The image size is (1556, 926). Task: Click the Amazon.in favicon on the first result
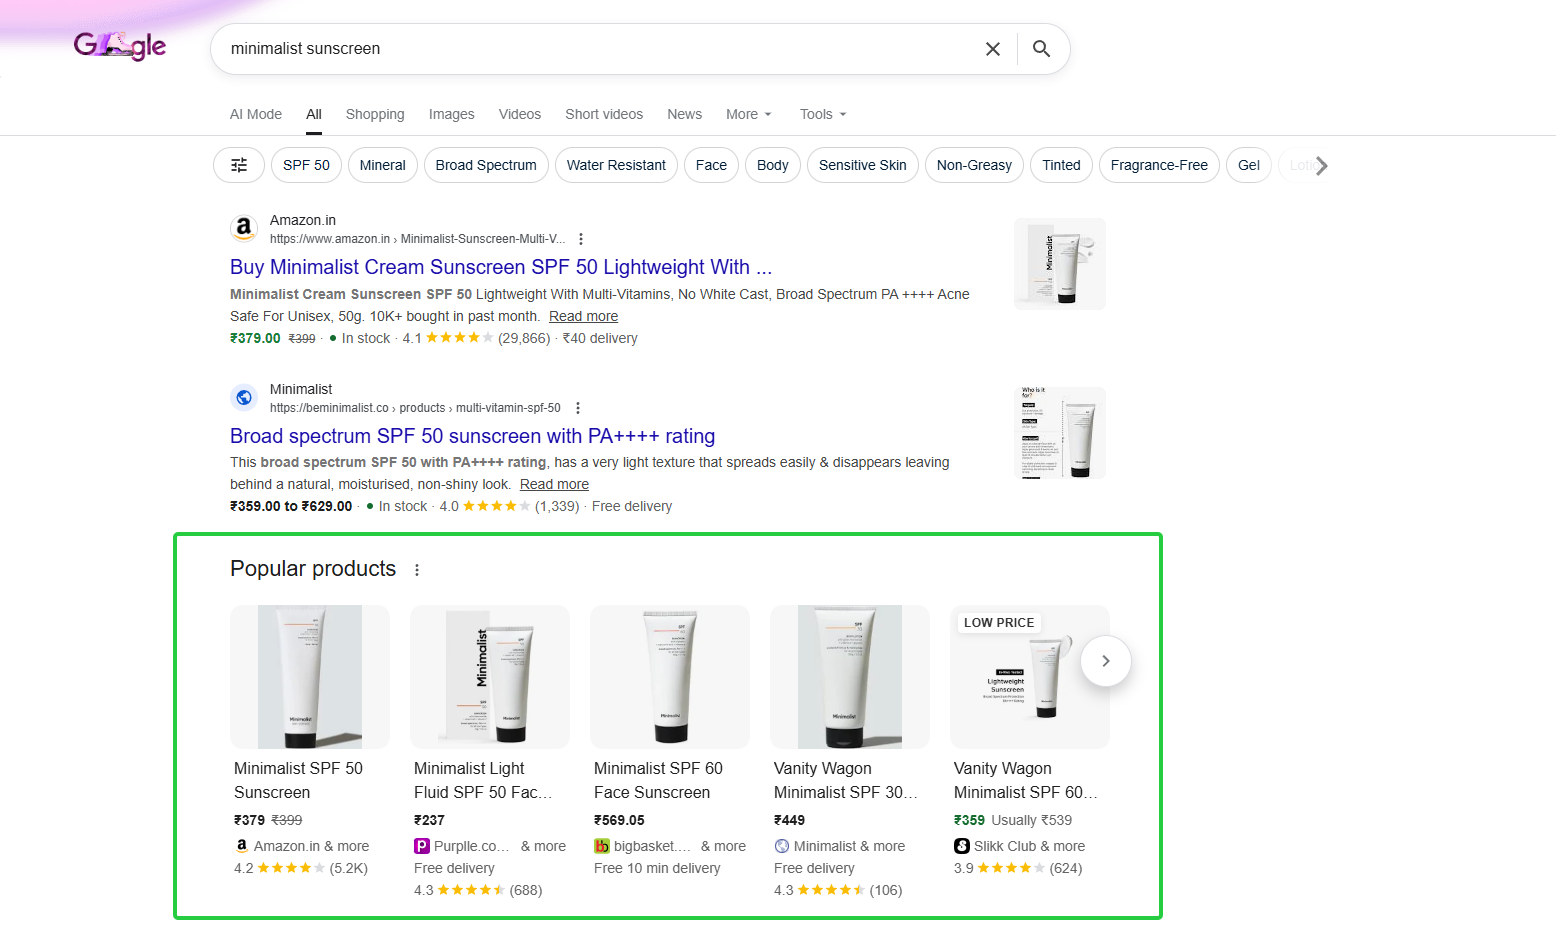coord(244,228)
